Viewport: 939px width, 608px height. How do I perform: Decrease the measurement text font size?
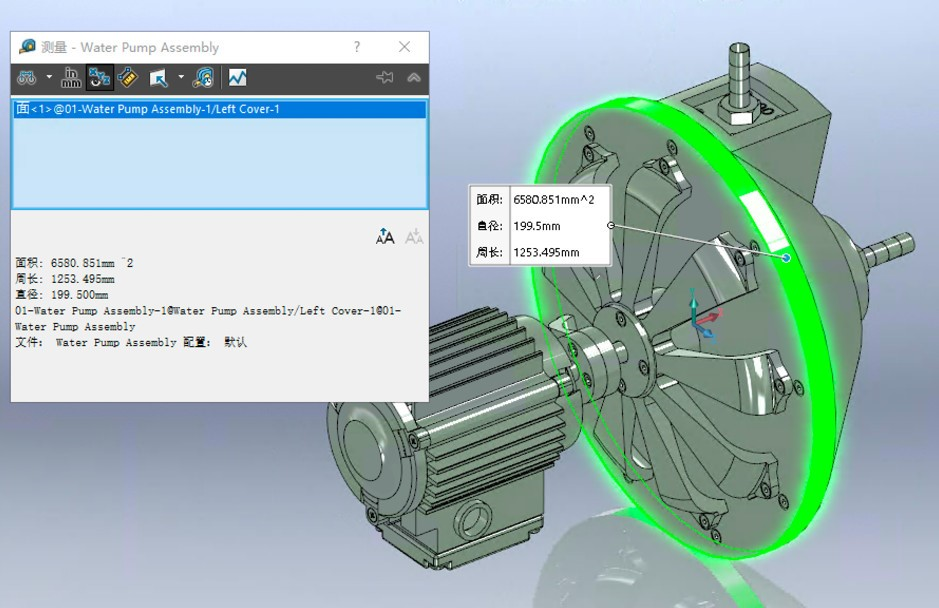point(414,236)
